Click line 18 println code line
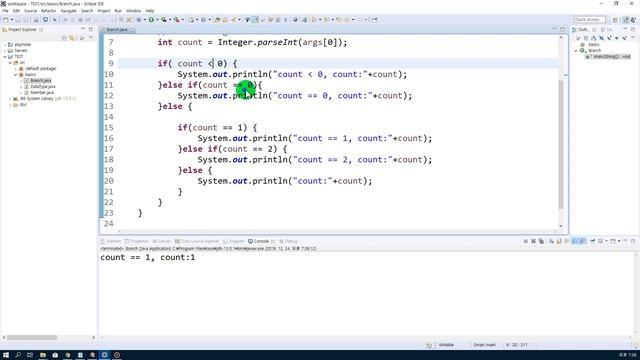The width and height of the screenshot is (640, 360). click(314, 160)
